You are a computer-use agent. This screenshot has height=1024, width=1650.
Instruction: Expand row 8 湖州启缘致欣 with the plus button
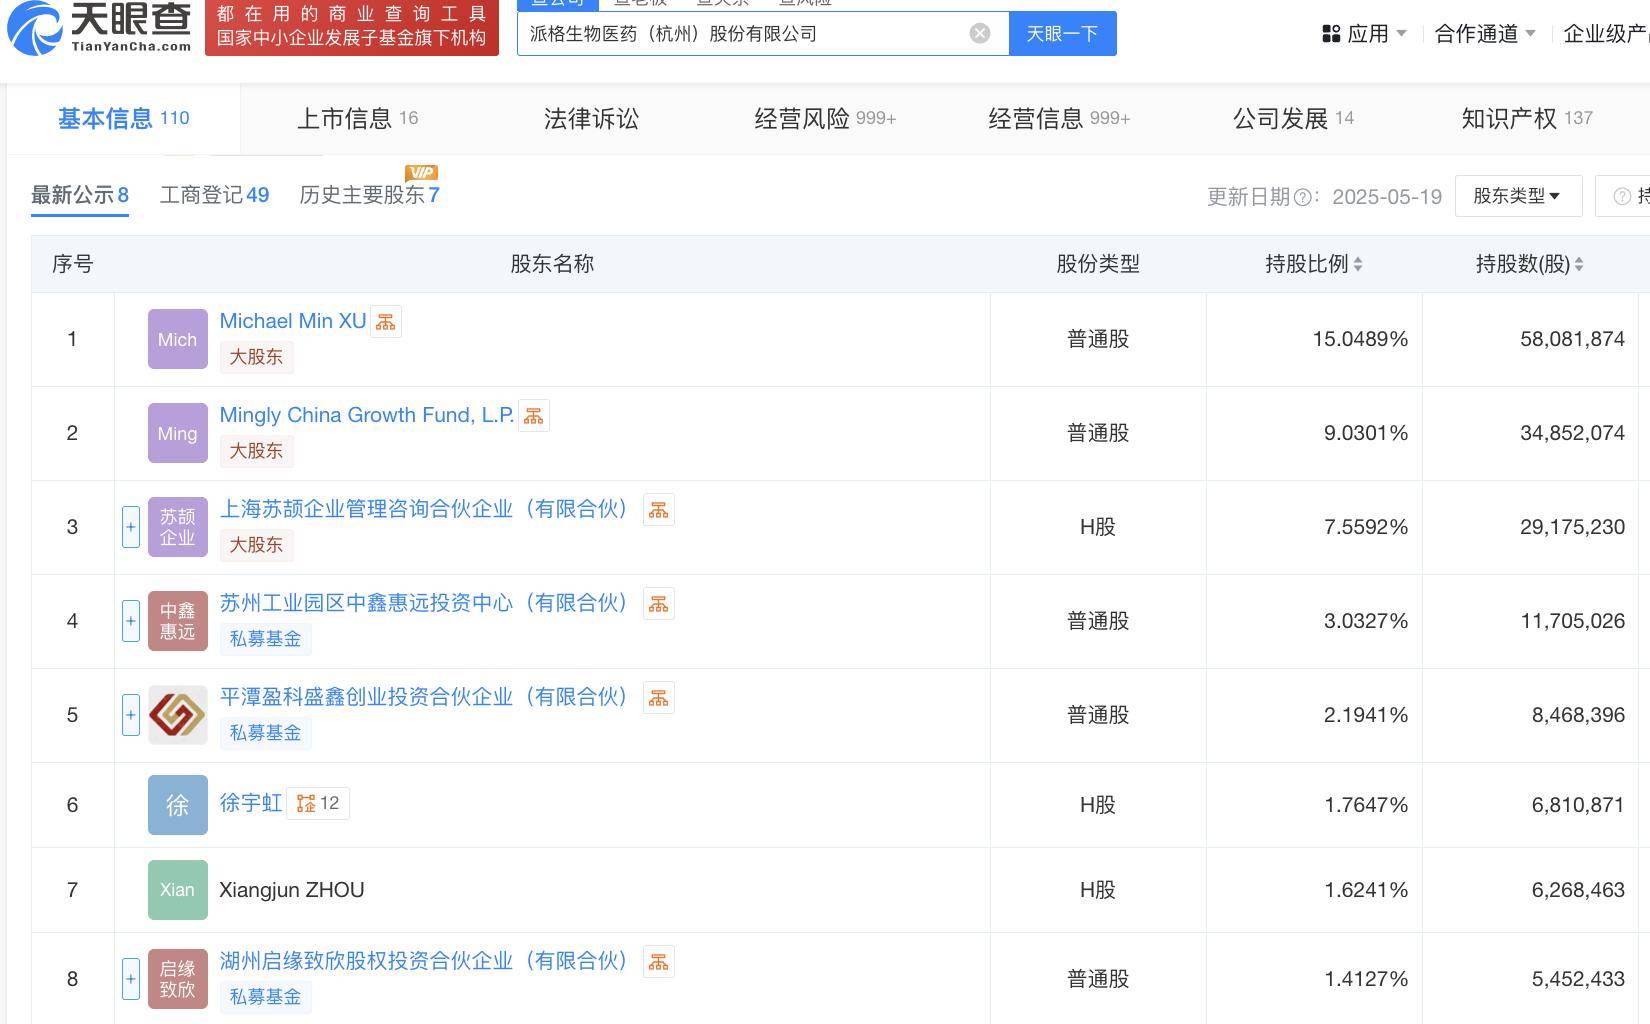click(x=130, y=979)
